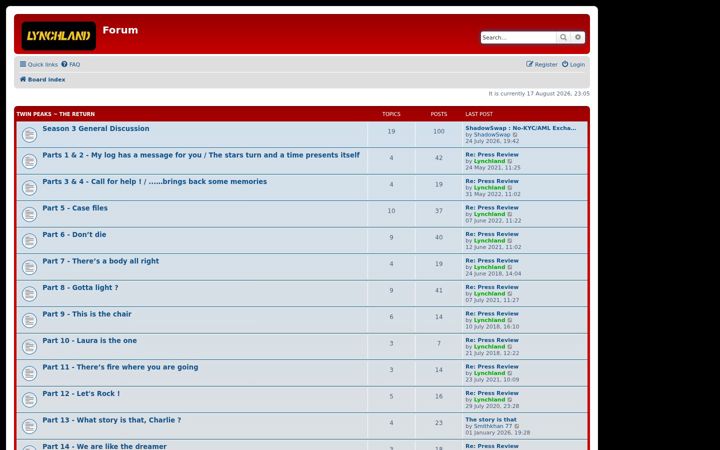The image size is (720, 450).
Task: Click forum icon beside Part 6 - Don't die
Action: pyautogui.click(x=29, y=241)
